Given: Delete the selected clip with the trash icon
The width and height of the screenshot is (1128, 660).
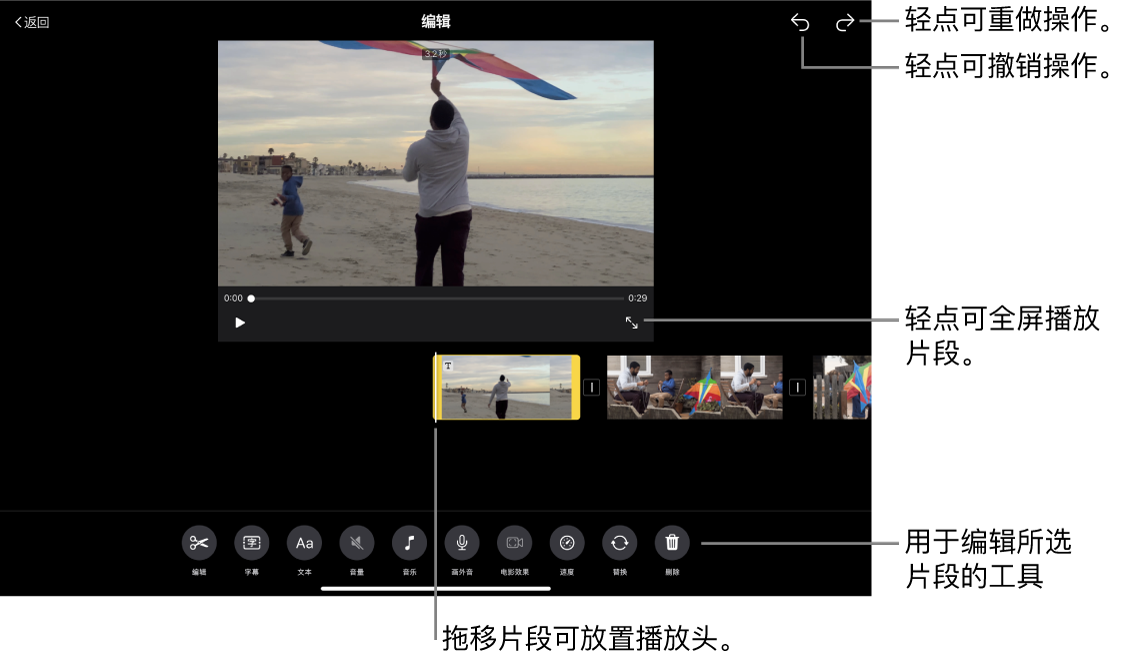Looking at the screenshot, I should (x=672, y=543).
